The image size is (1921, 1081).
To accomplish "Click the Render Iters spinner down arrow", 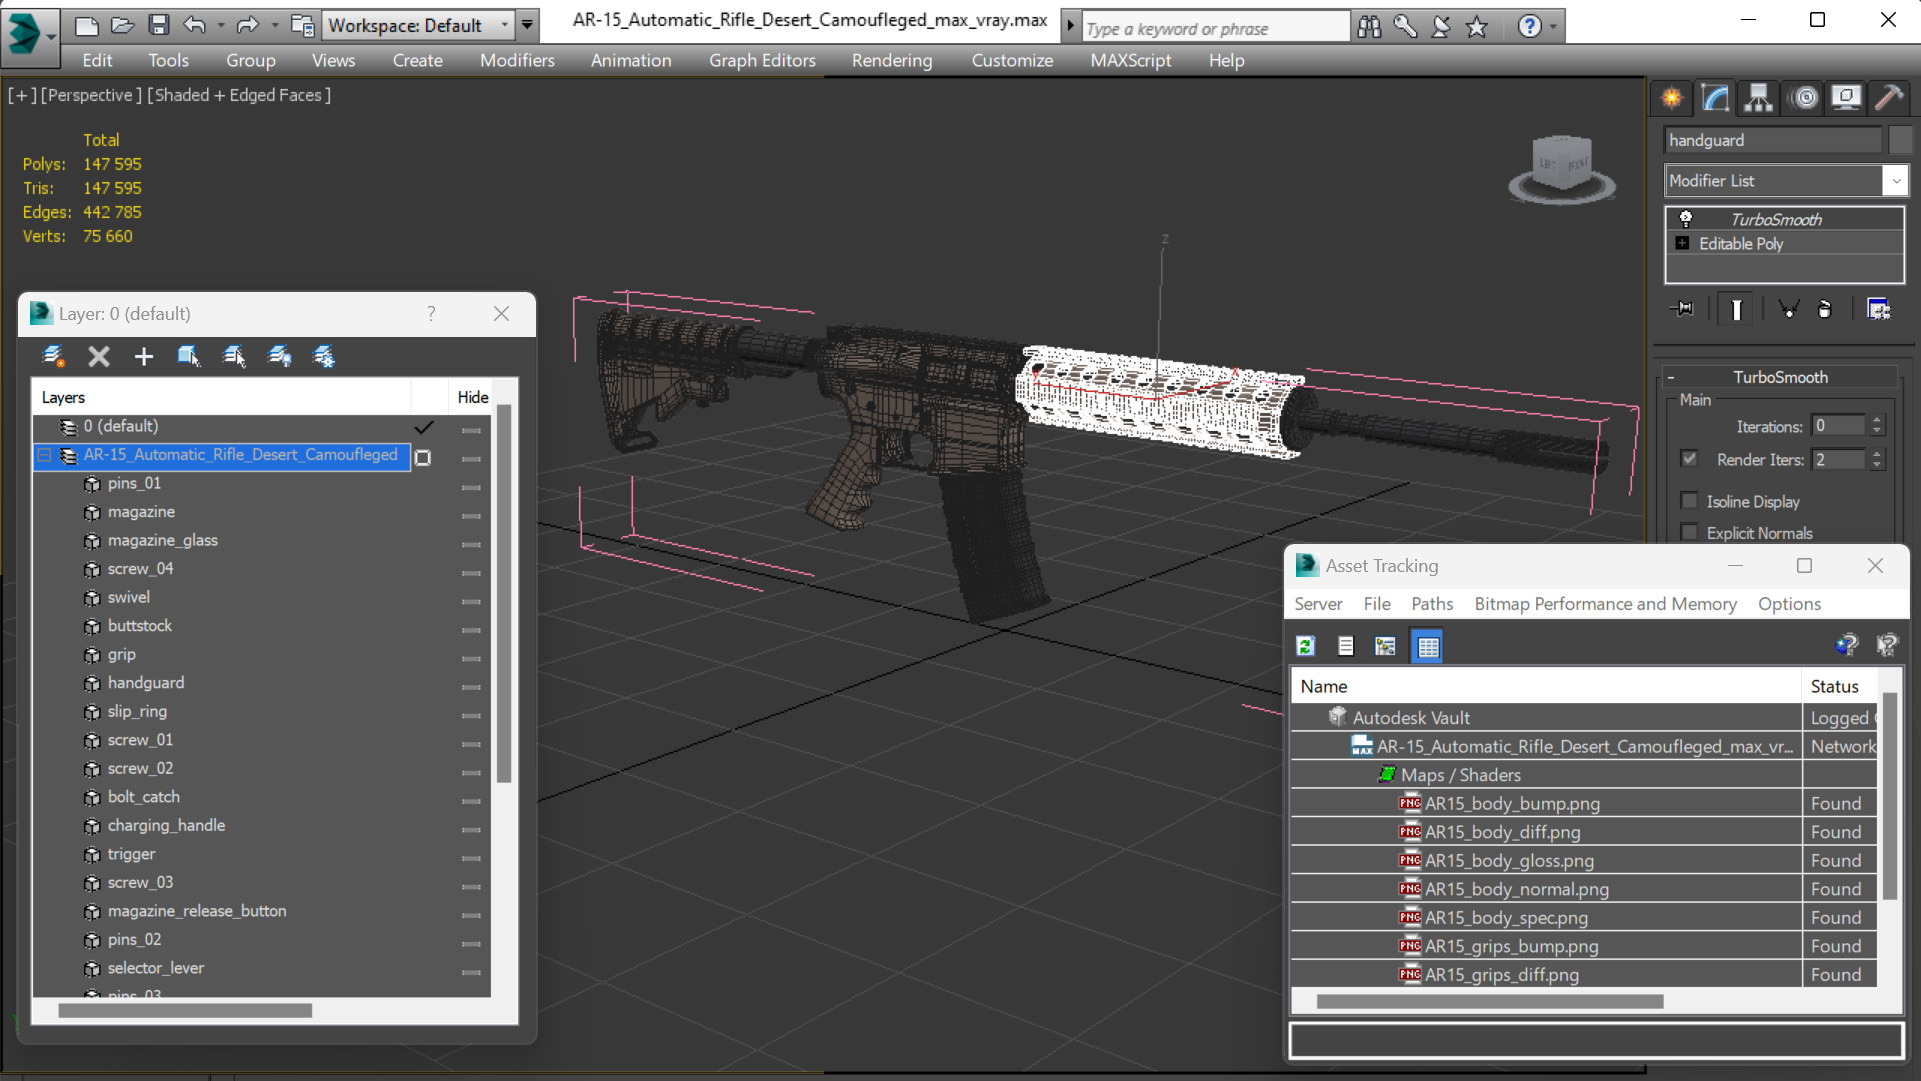I will coord(1877,465).
